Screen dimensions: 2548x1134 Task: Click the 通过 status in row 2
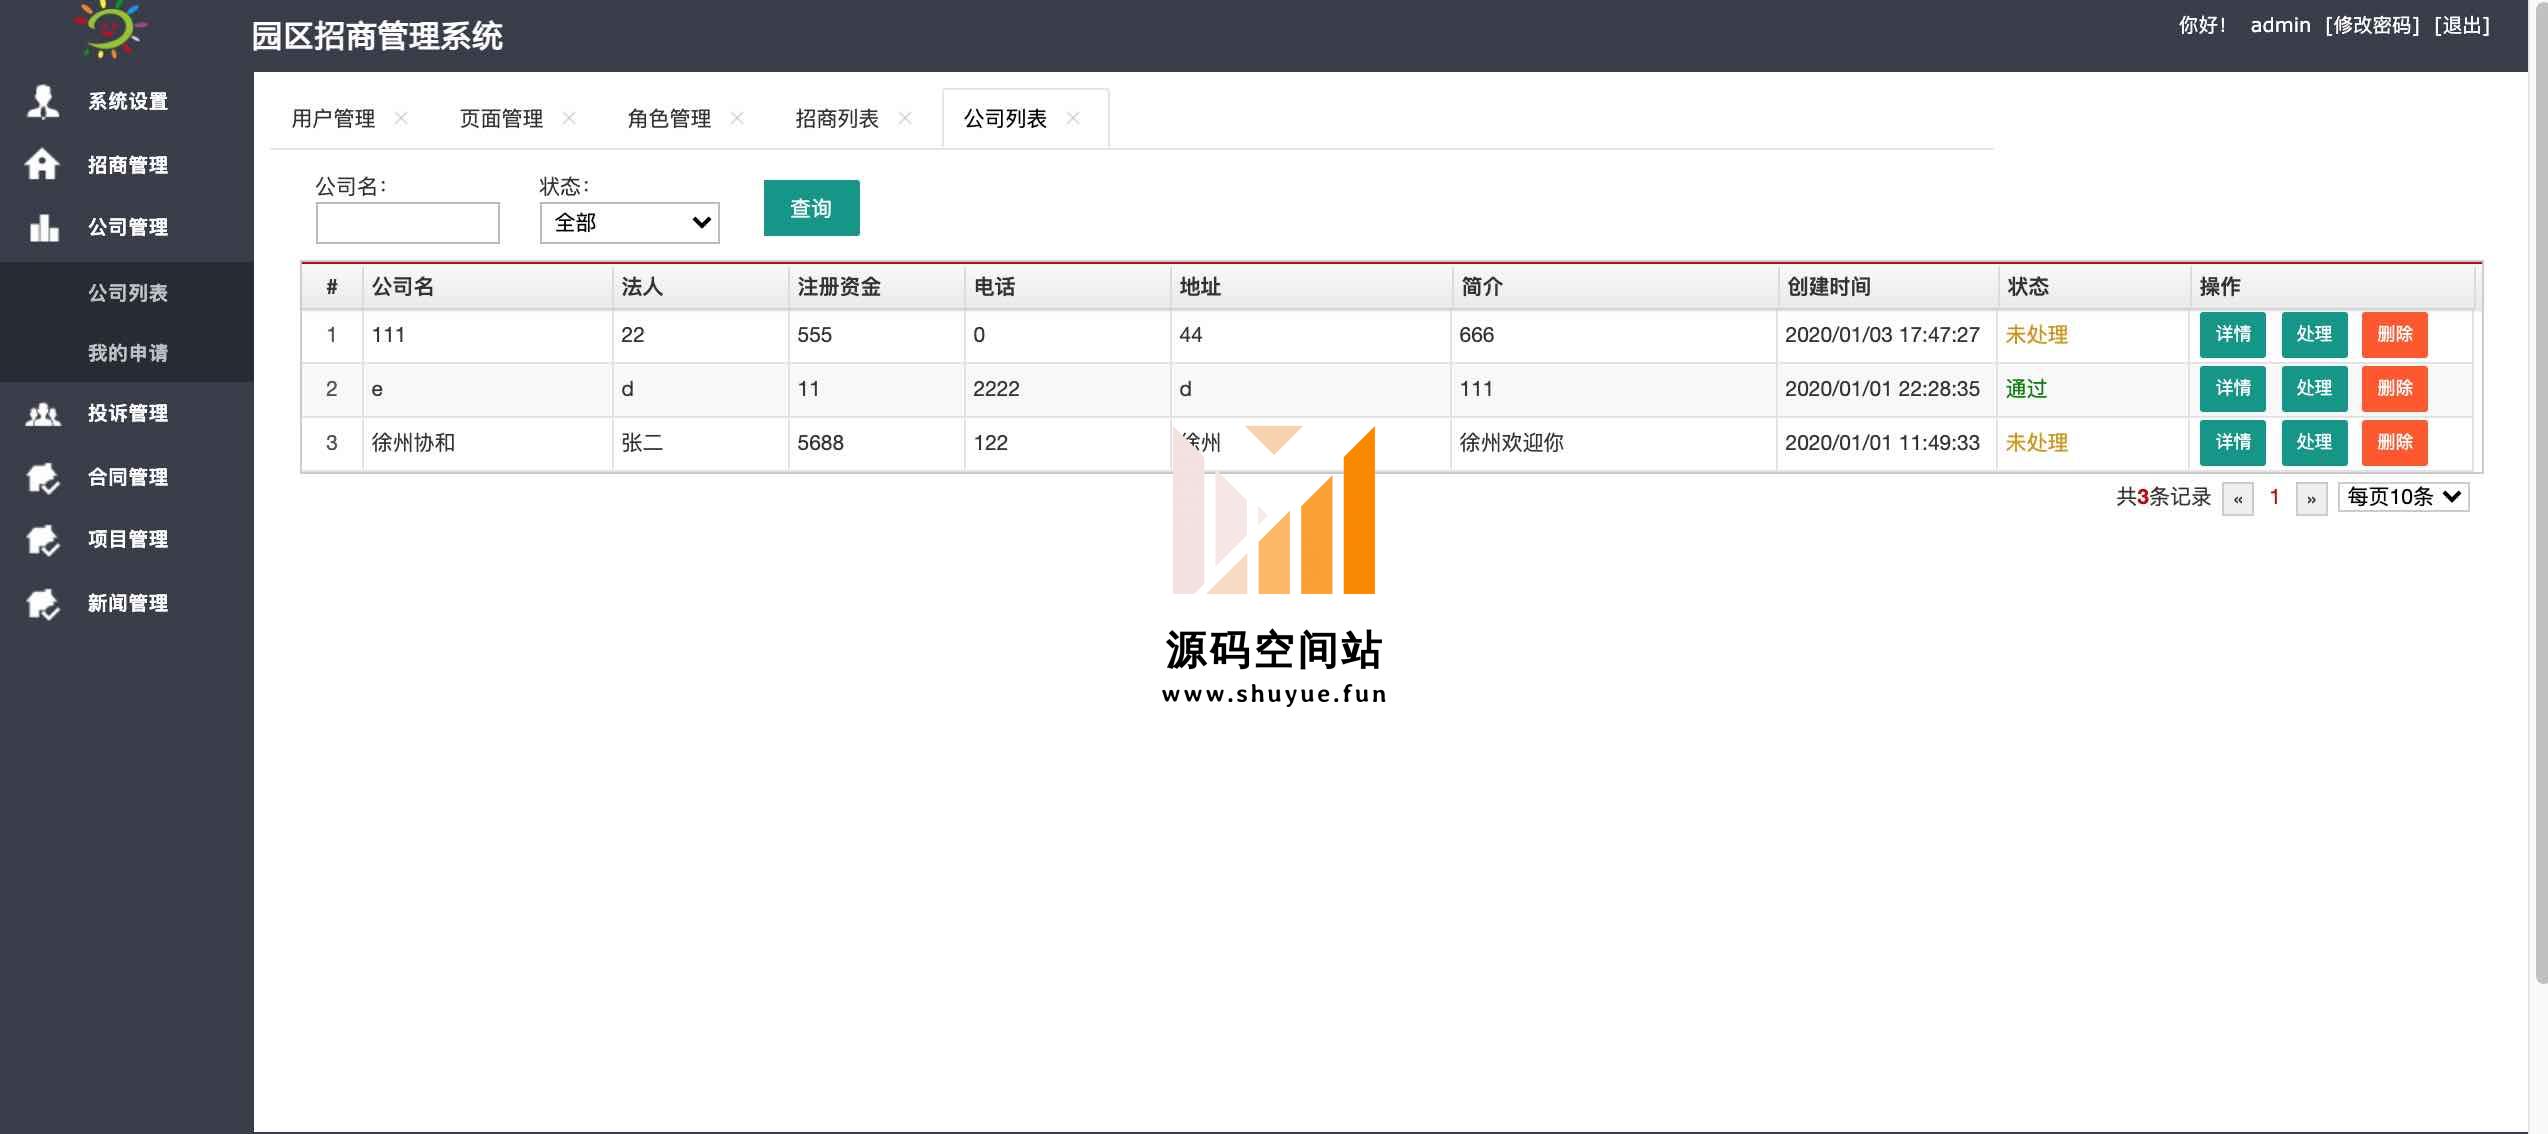click(2026, 389)
